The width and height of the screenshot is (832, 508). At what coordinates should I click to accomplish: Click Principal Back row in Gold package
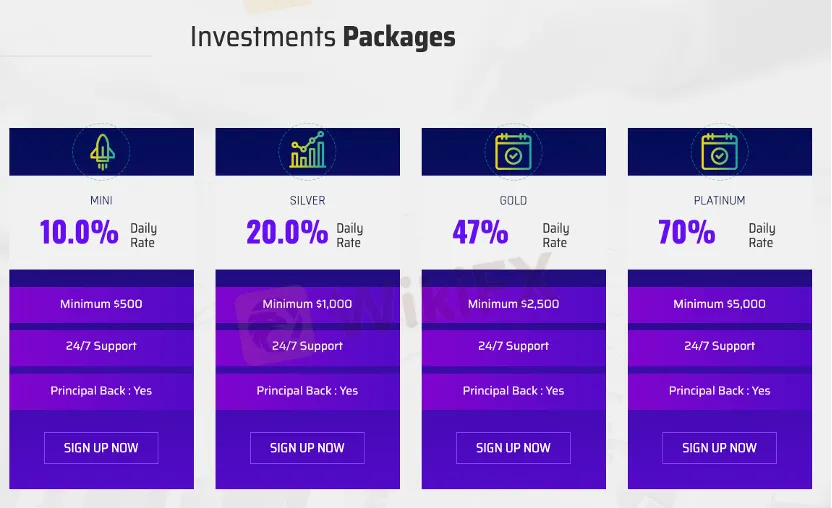coord(513,391)
